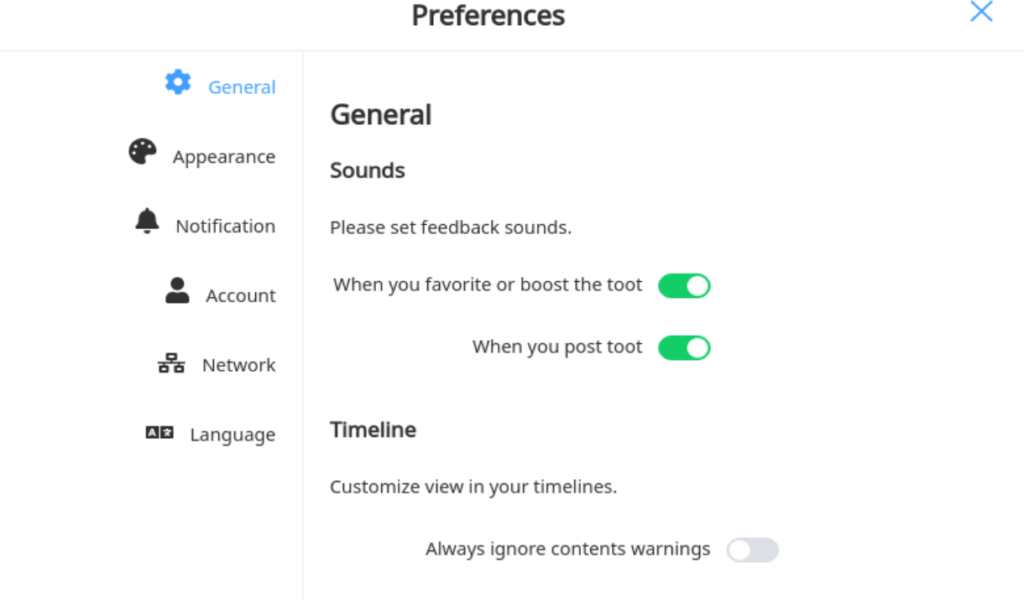This screenshot has width=1024, height=600.
Task: Click the Timeline section heading
Action: tap(373, 430)
